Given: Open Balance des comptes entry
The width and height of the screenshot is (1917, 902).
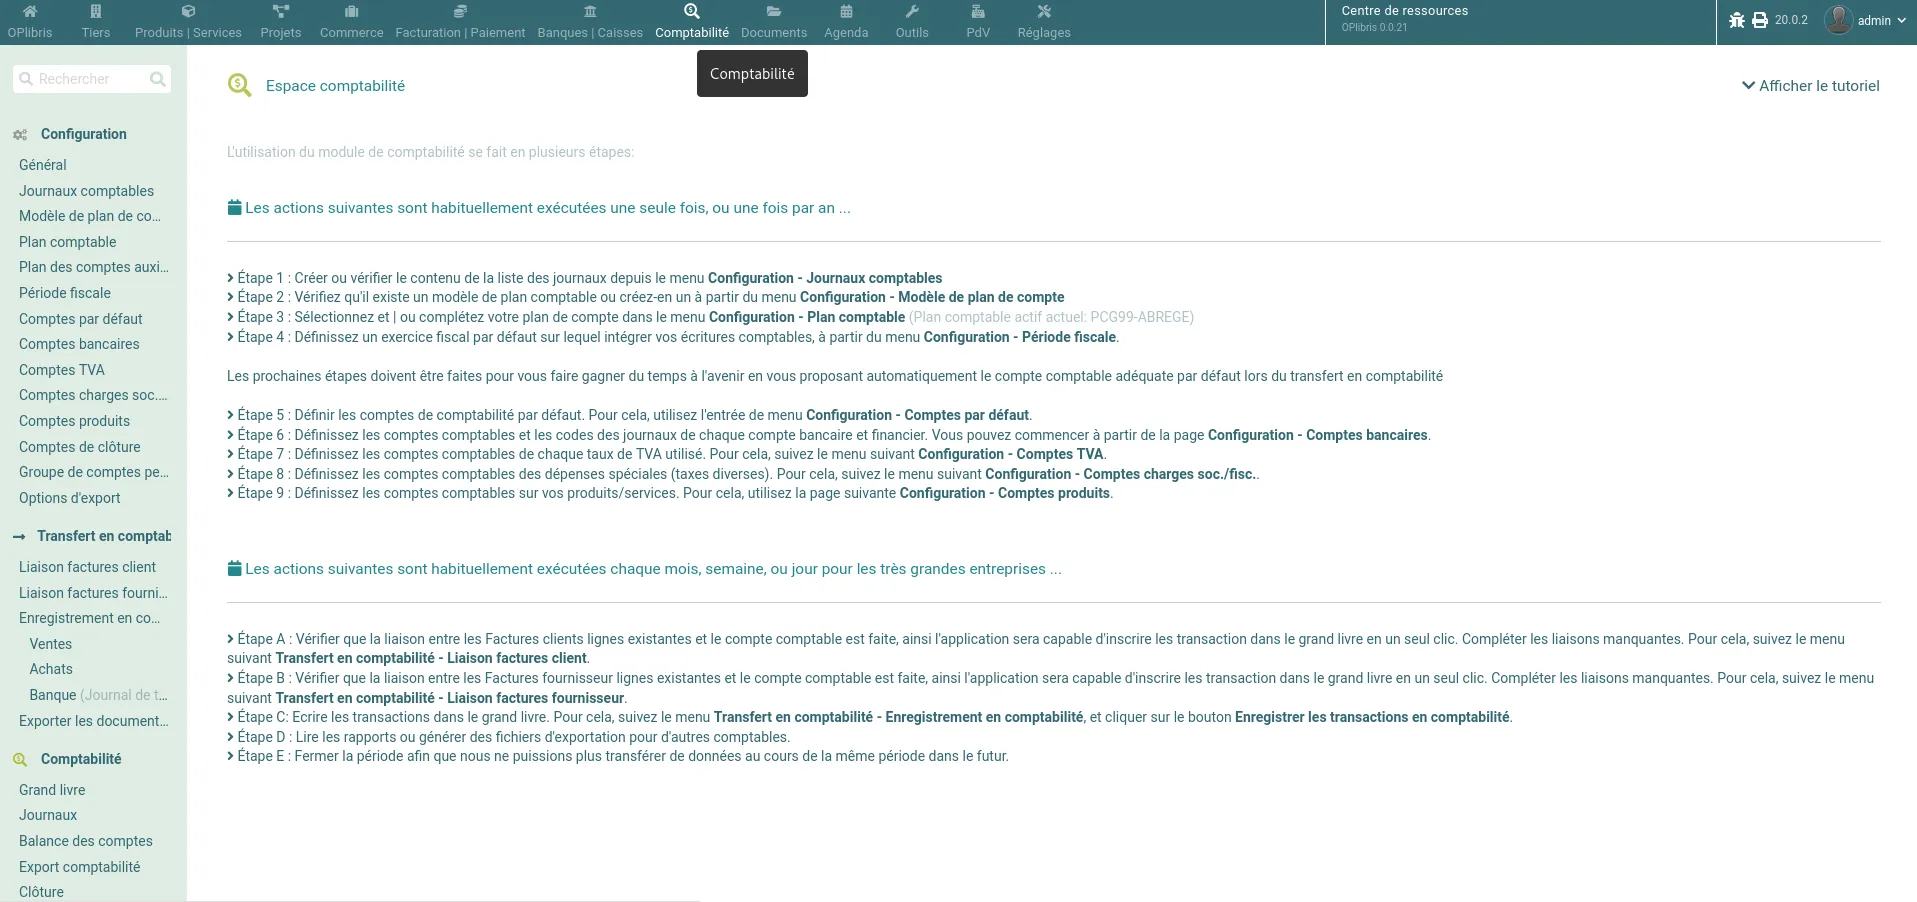Looking at the screenshot, I should pos(86,841).
